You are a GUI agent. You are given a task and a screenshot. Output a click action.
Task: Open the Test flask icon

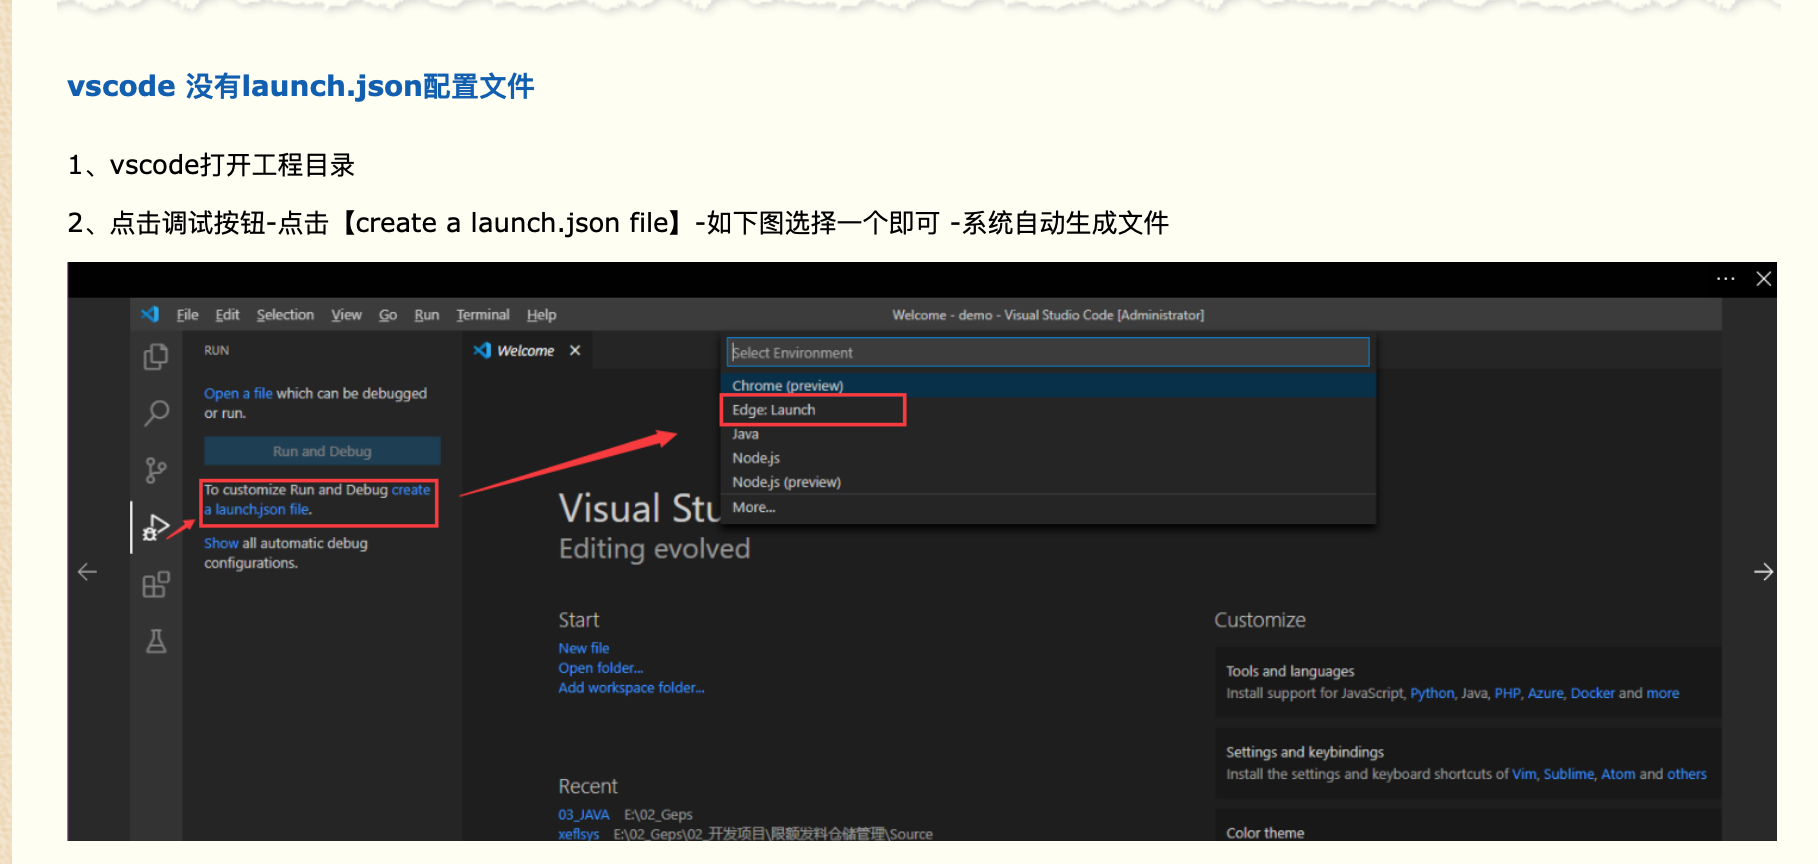click(x=156, y=641)
